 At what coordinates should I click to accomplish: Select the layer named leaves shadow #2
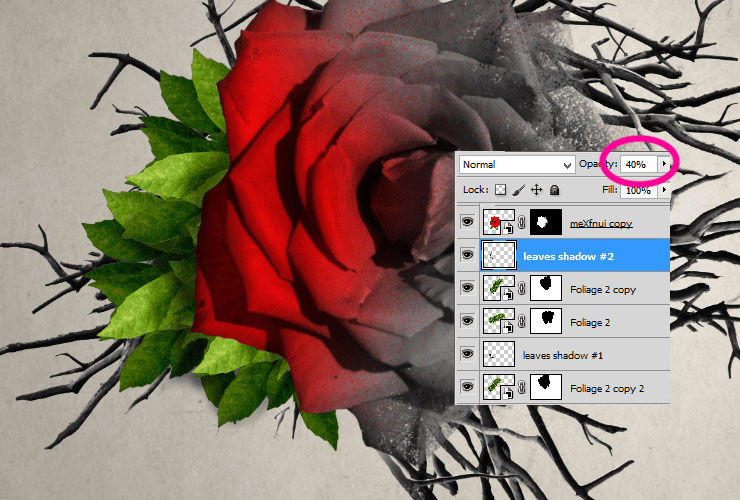568,256
